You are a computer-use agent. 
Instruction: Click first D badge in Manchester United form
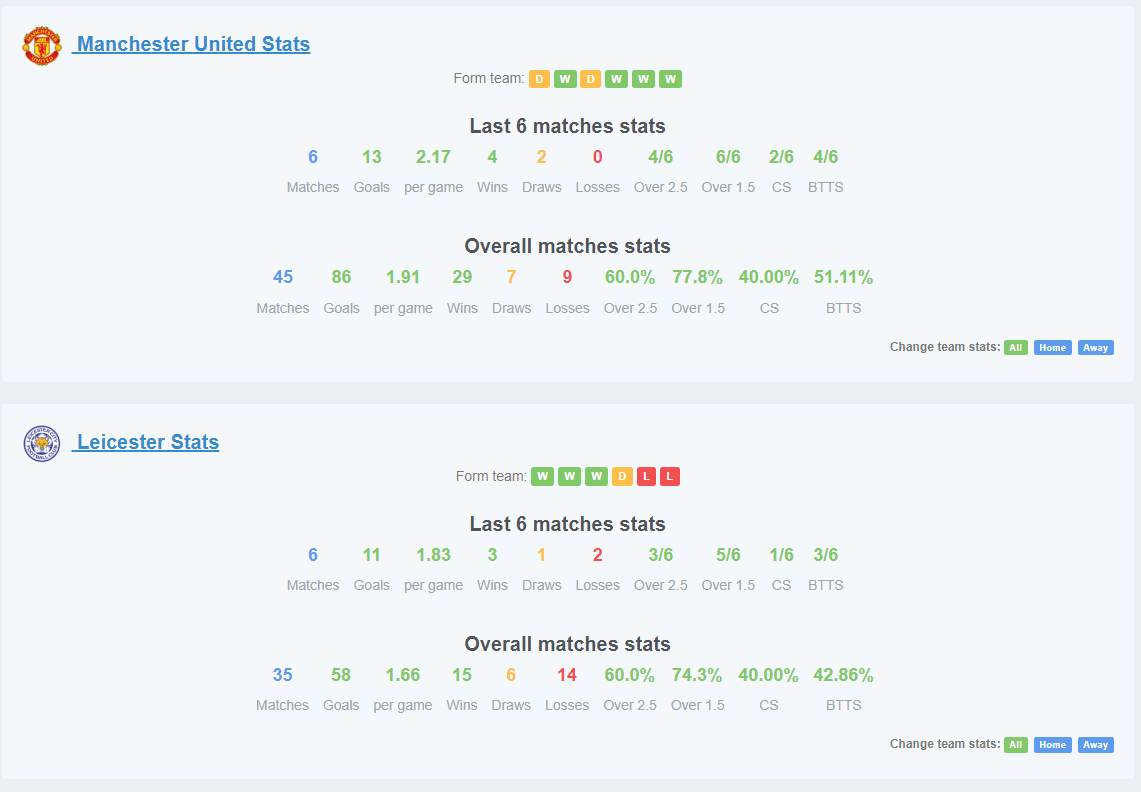point(539,79)
